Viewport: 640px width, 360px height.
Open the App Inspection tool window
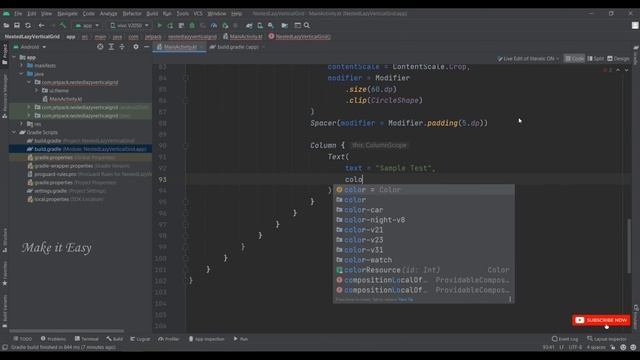tap(207, 339)
